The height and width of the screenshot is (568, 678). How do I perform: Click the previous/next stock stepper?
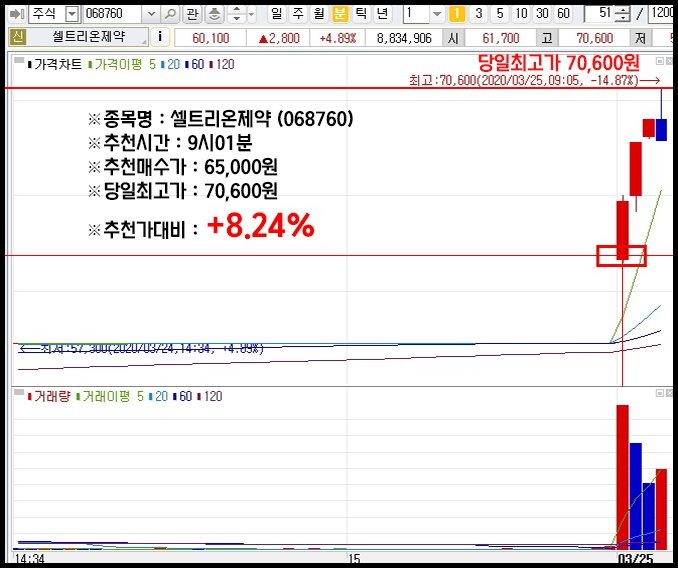coord(237,14)
